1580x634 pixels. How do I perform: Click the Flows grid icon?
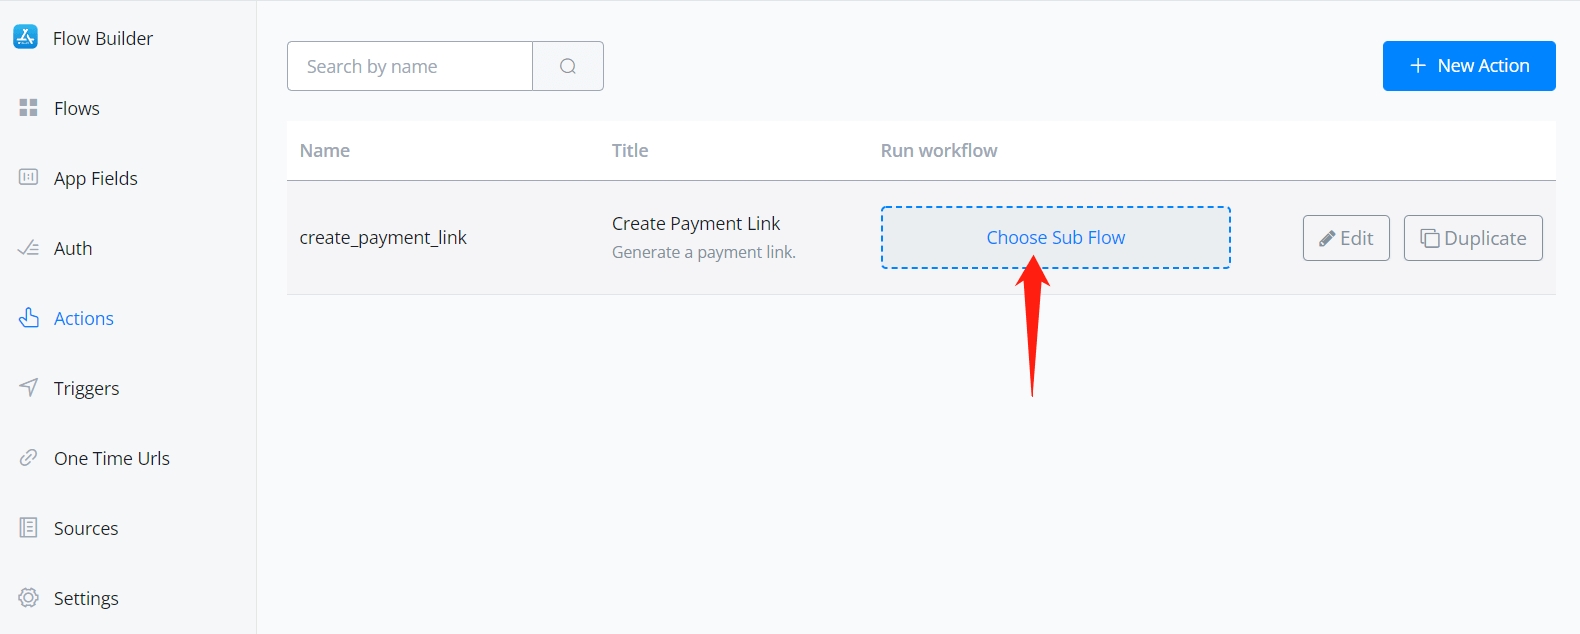(x=28, y=108)
